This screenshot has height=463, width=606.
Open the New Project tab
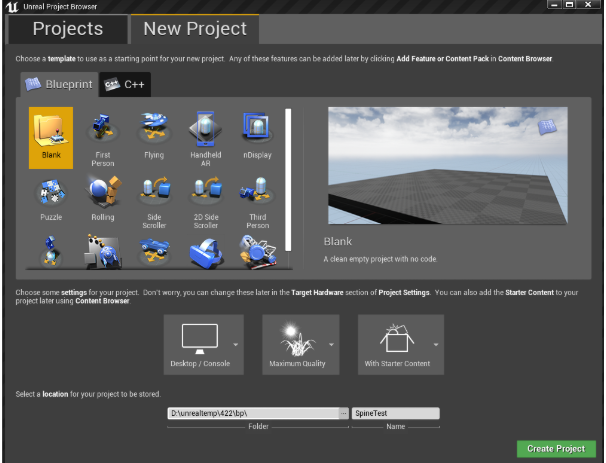coord(195,29)
